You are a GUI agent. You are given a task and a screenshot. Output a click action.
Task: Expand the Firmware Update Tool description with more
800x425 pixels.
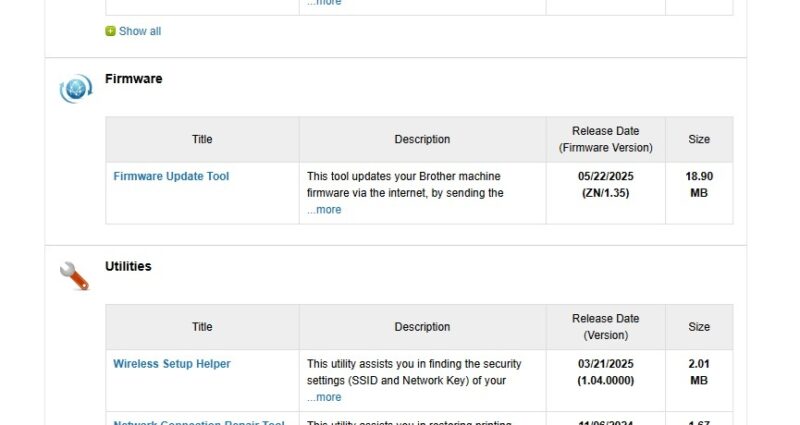click(324, 210)
